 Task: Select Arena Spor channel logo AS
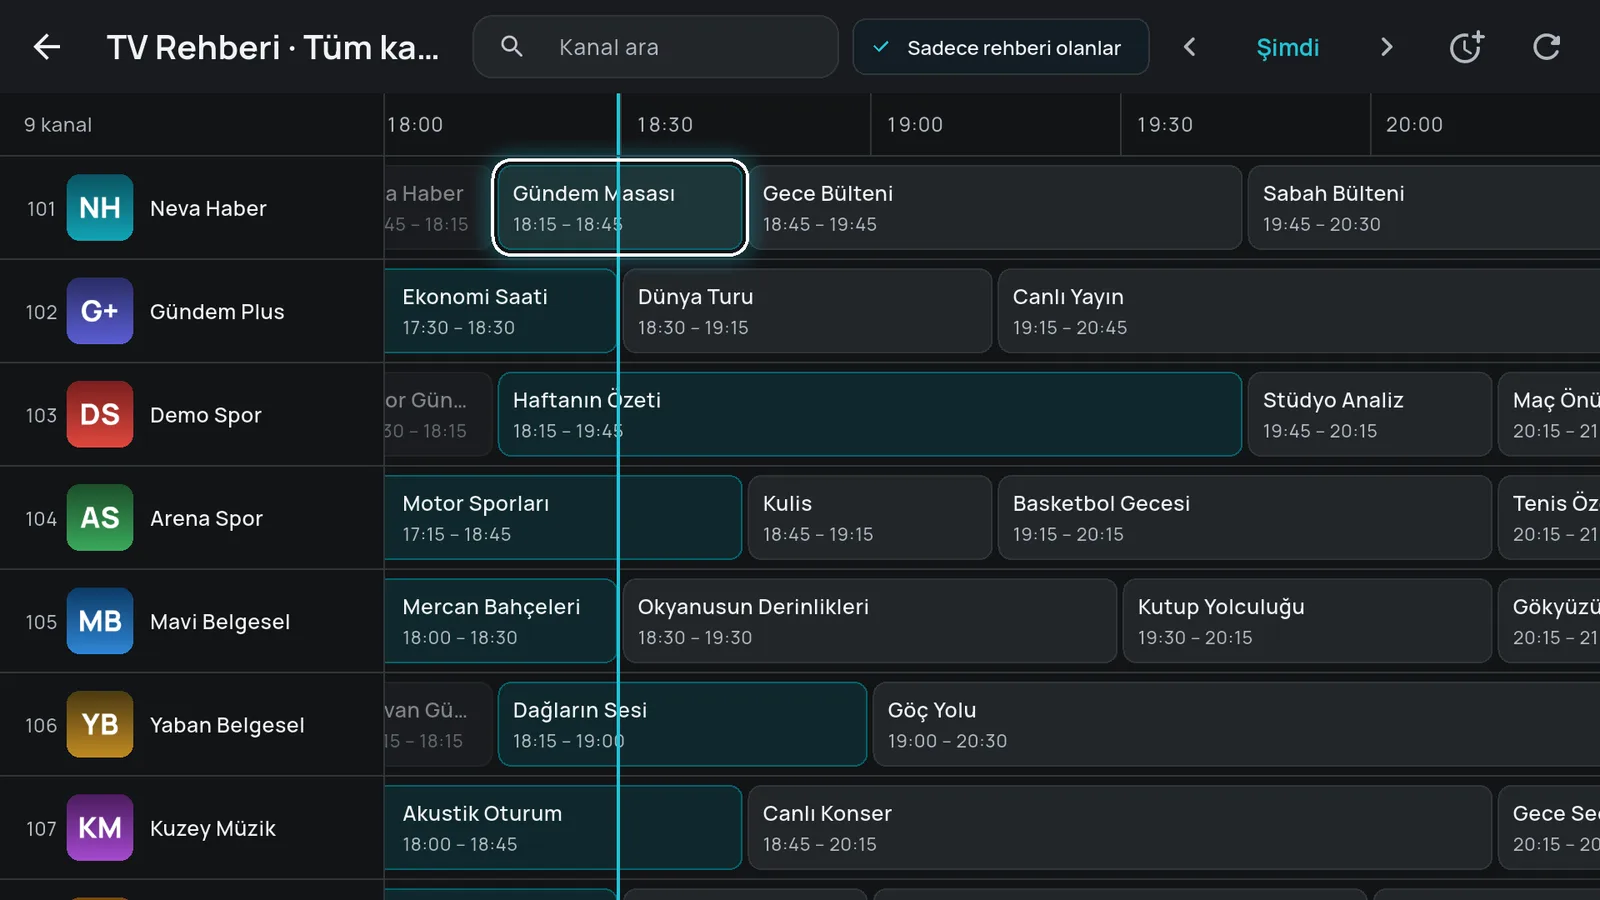point(100,518)
